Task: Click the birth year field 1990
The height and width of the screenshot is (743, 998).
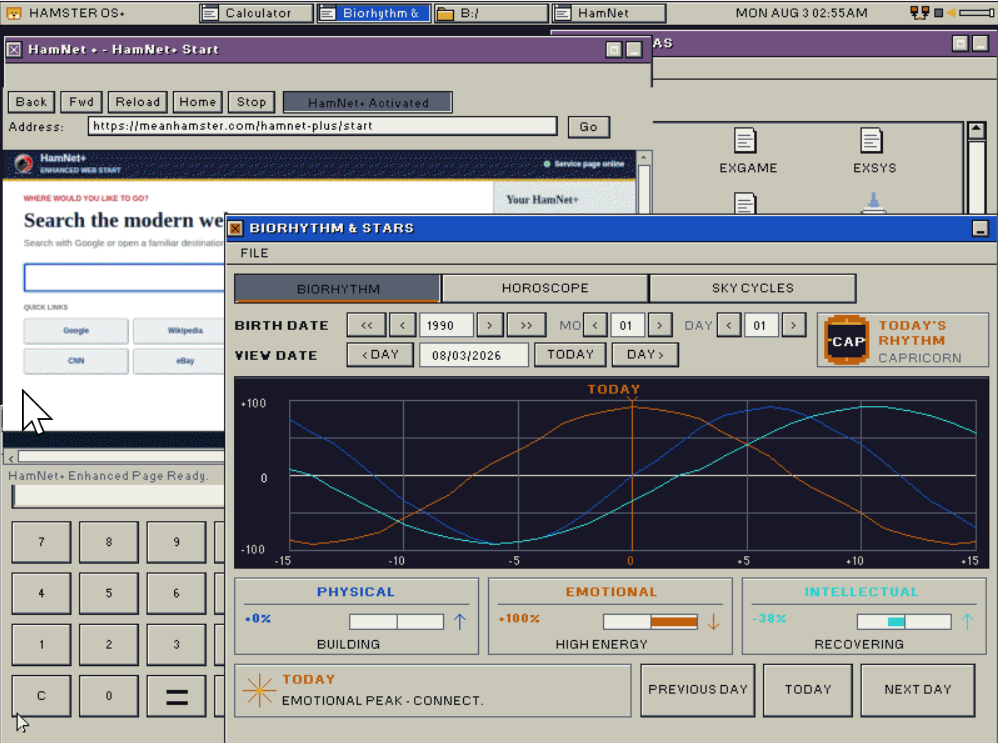Action: coord(446,325)
